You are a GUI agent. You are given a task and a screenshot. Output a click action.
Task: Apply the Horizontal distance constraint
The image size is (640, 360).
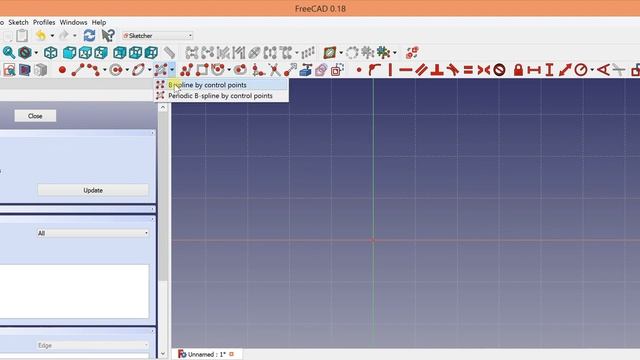pos(534,70)
